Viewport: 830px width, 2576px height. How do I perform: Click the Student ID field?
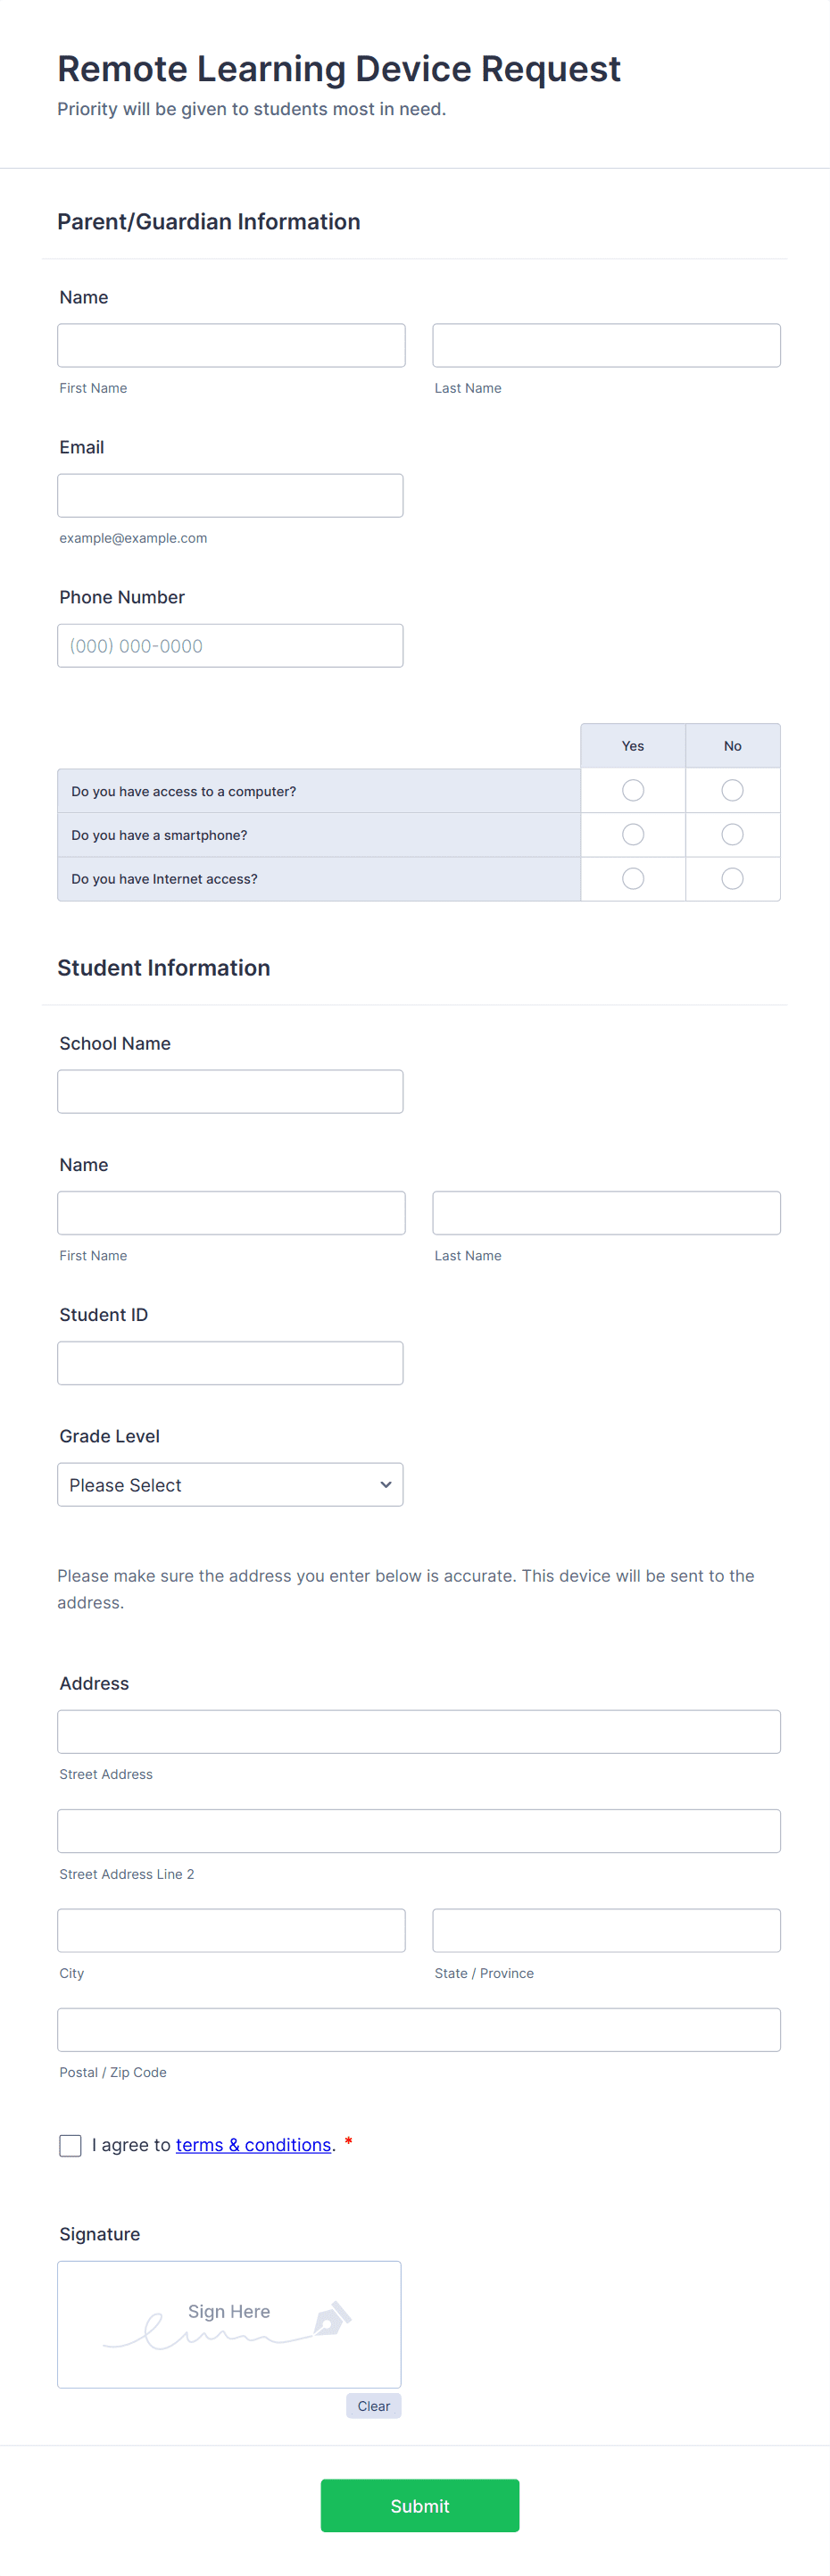(230, 1362)
